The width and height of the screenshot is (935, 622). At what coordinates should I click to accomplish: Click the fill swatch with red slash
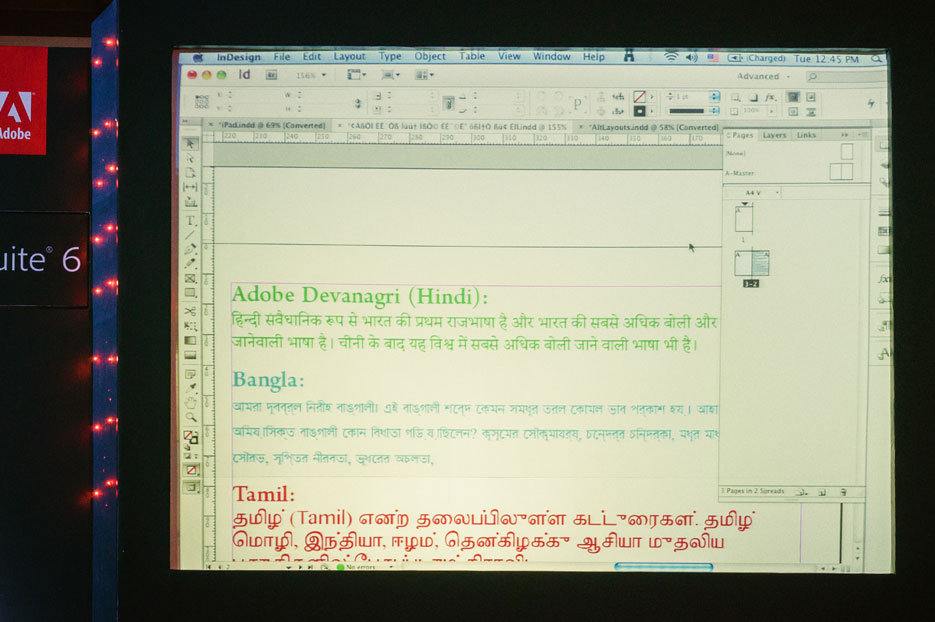[639, 97]
